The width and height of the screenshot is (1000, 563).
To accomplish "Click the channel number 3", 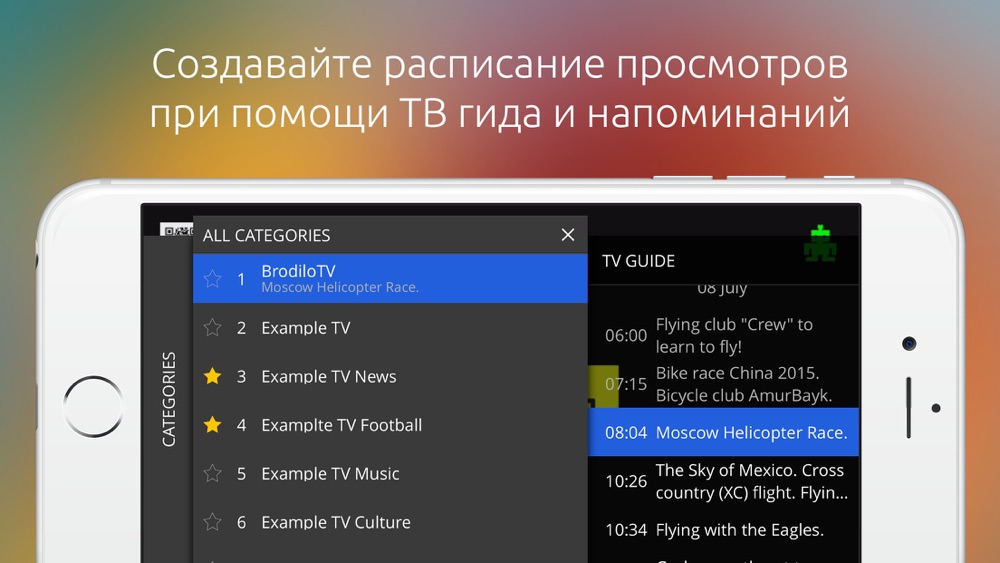I will 241,376.
